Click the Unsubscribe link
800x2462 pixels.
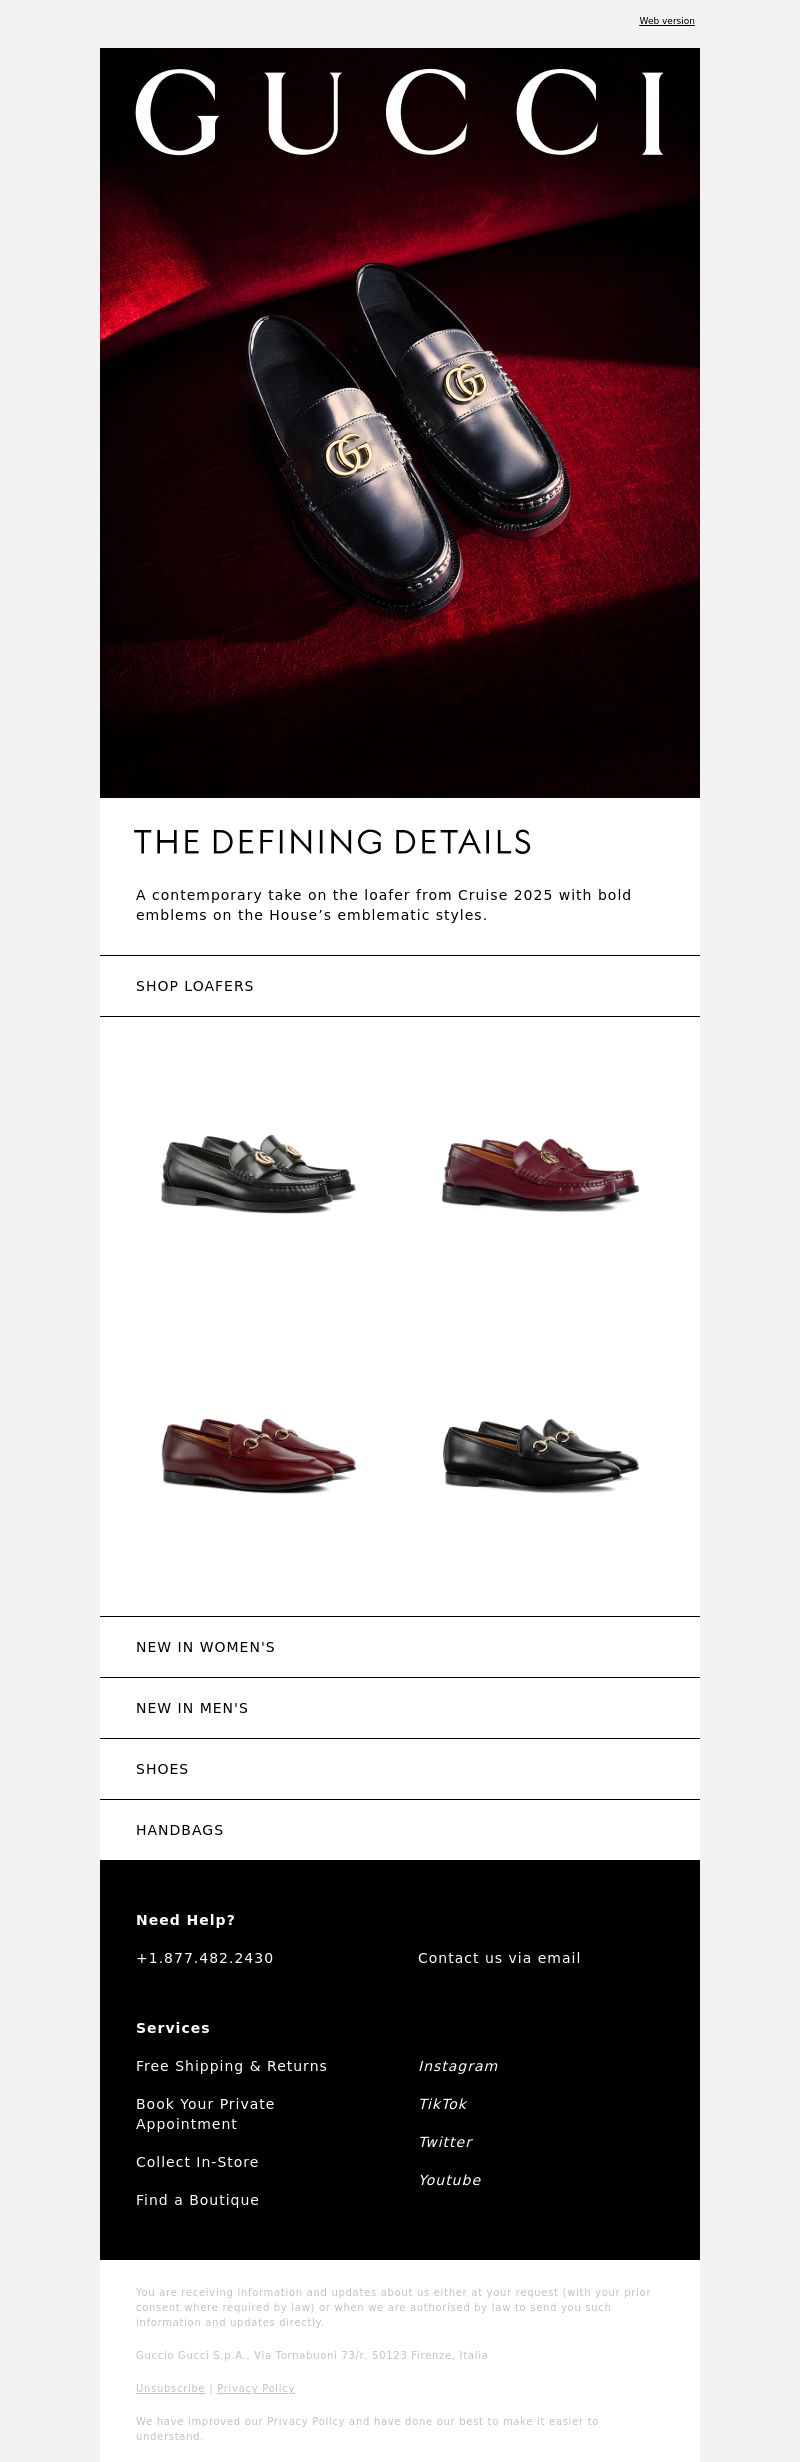[170, 2388]
